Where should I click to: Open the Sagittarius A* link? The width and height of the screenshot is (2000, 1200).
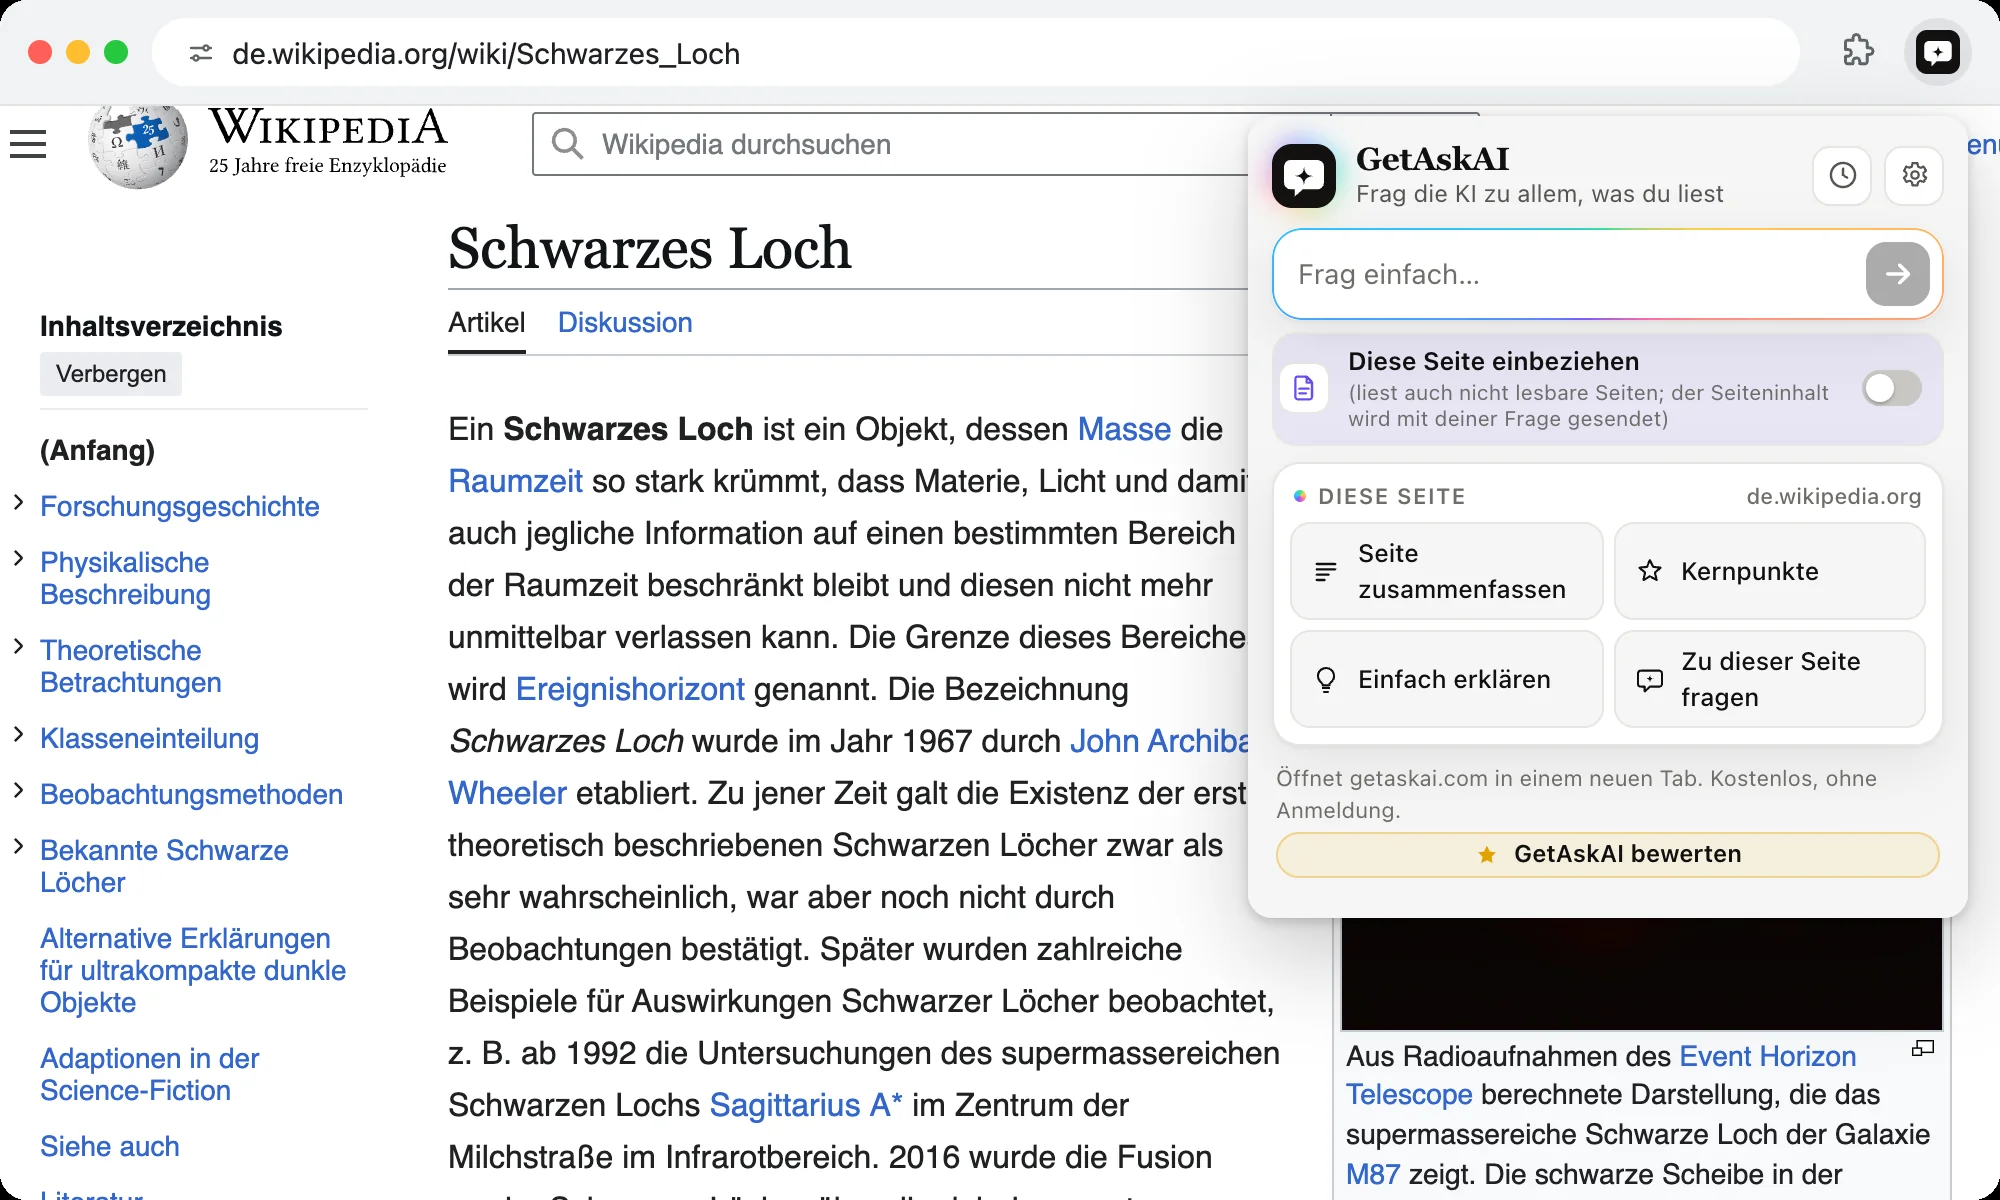pos(806,1105)
